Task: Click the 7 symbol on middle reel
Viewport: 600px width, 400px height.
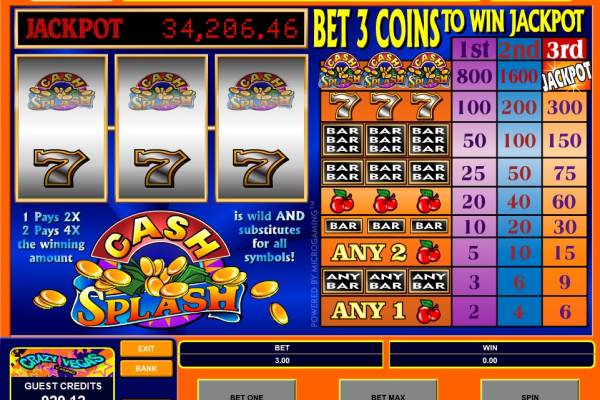Action: coord(161,168)
